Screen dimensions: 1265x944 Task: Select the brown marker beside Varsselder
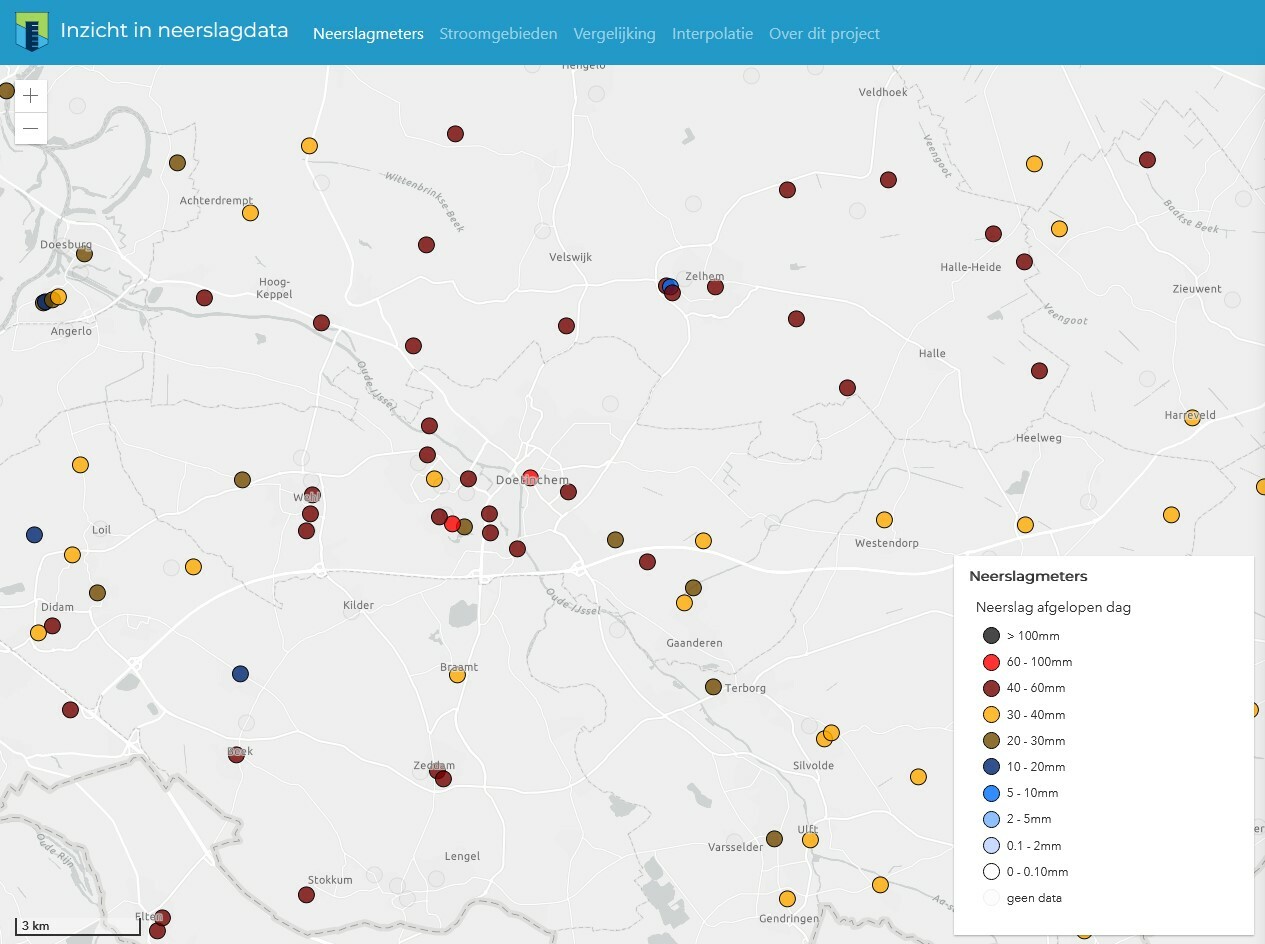click(x=774, y=838)
